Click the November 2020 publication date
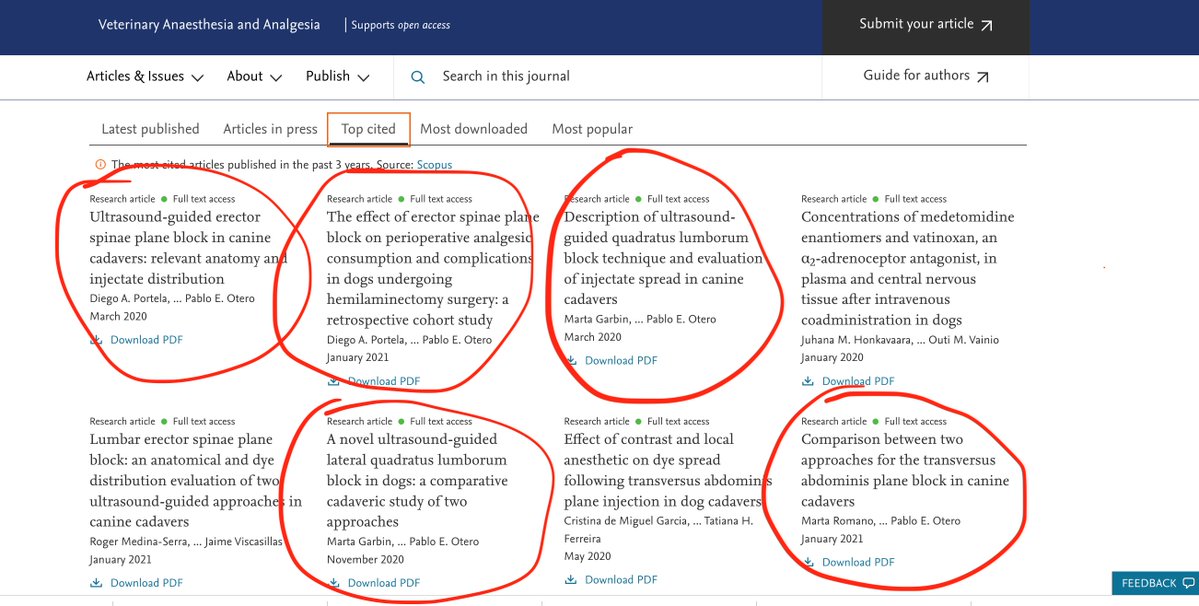Image resolution: width=1199 pixels, height=606 pixels. [365, 559]
